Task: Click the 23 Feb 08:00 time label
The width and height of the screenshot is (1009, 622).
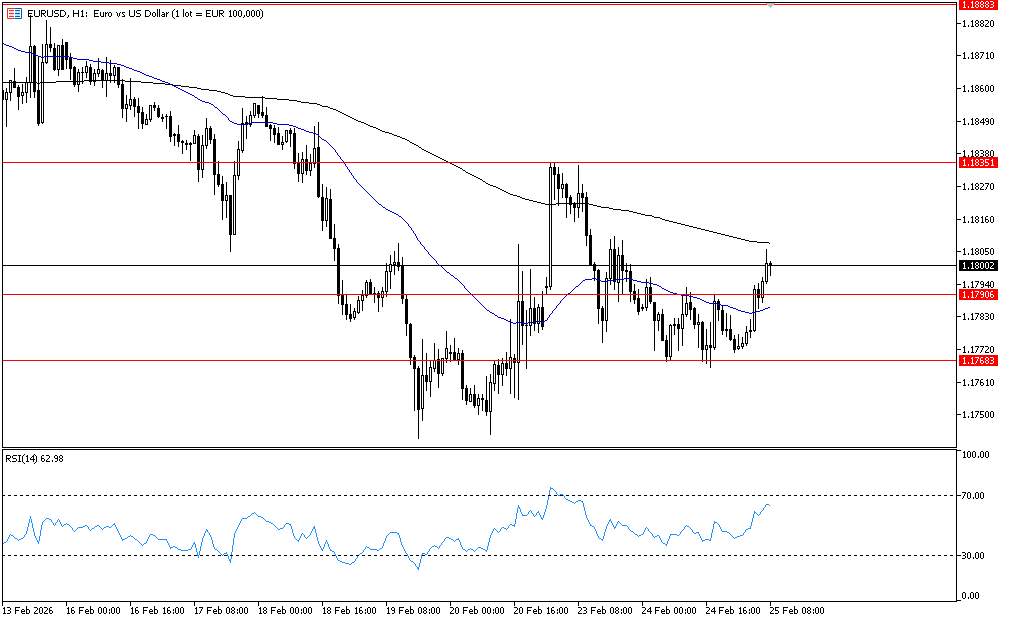Action: pos(606,609)
